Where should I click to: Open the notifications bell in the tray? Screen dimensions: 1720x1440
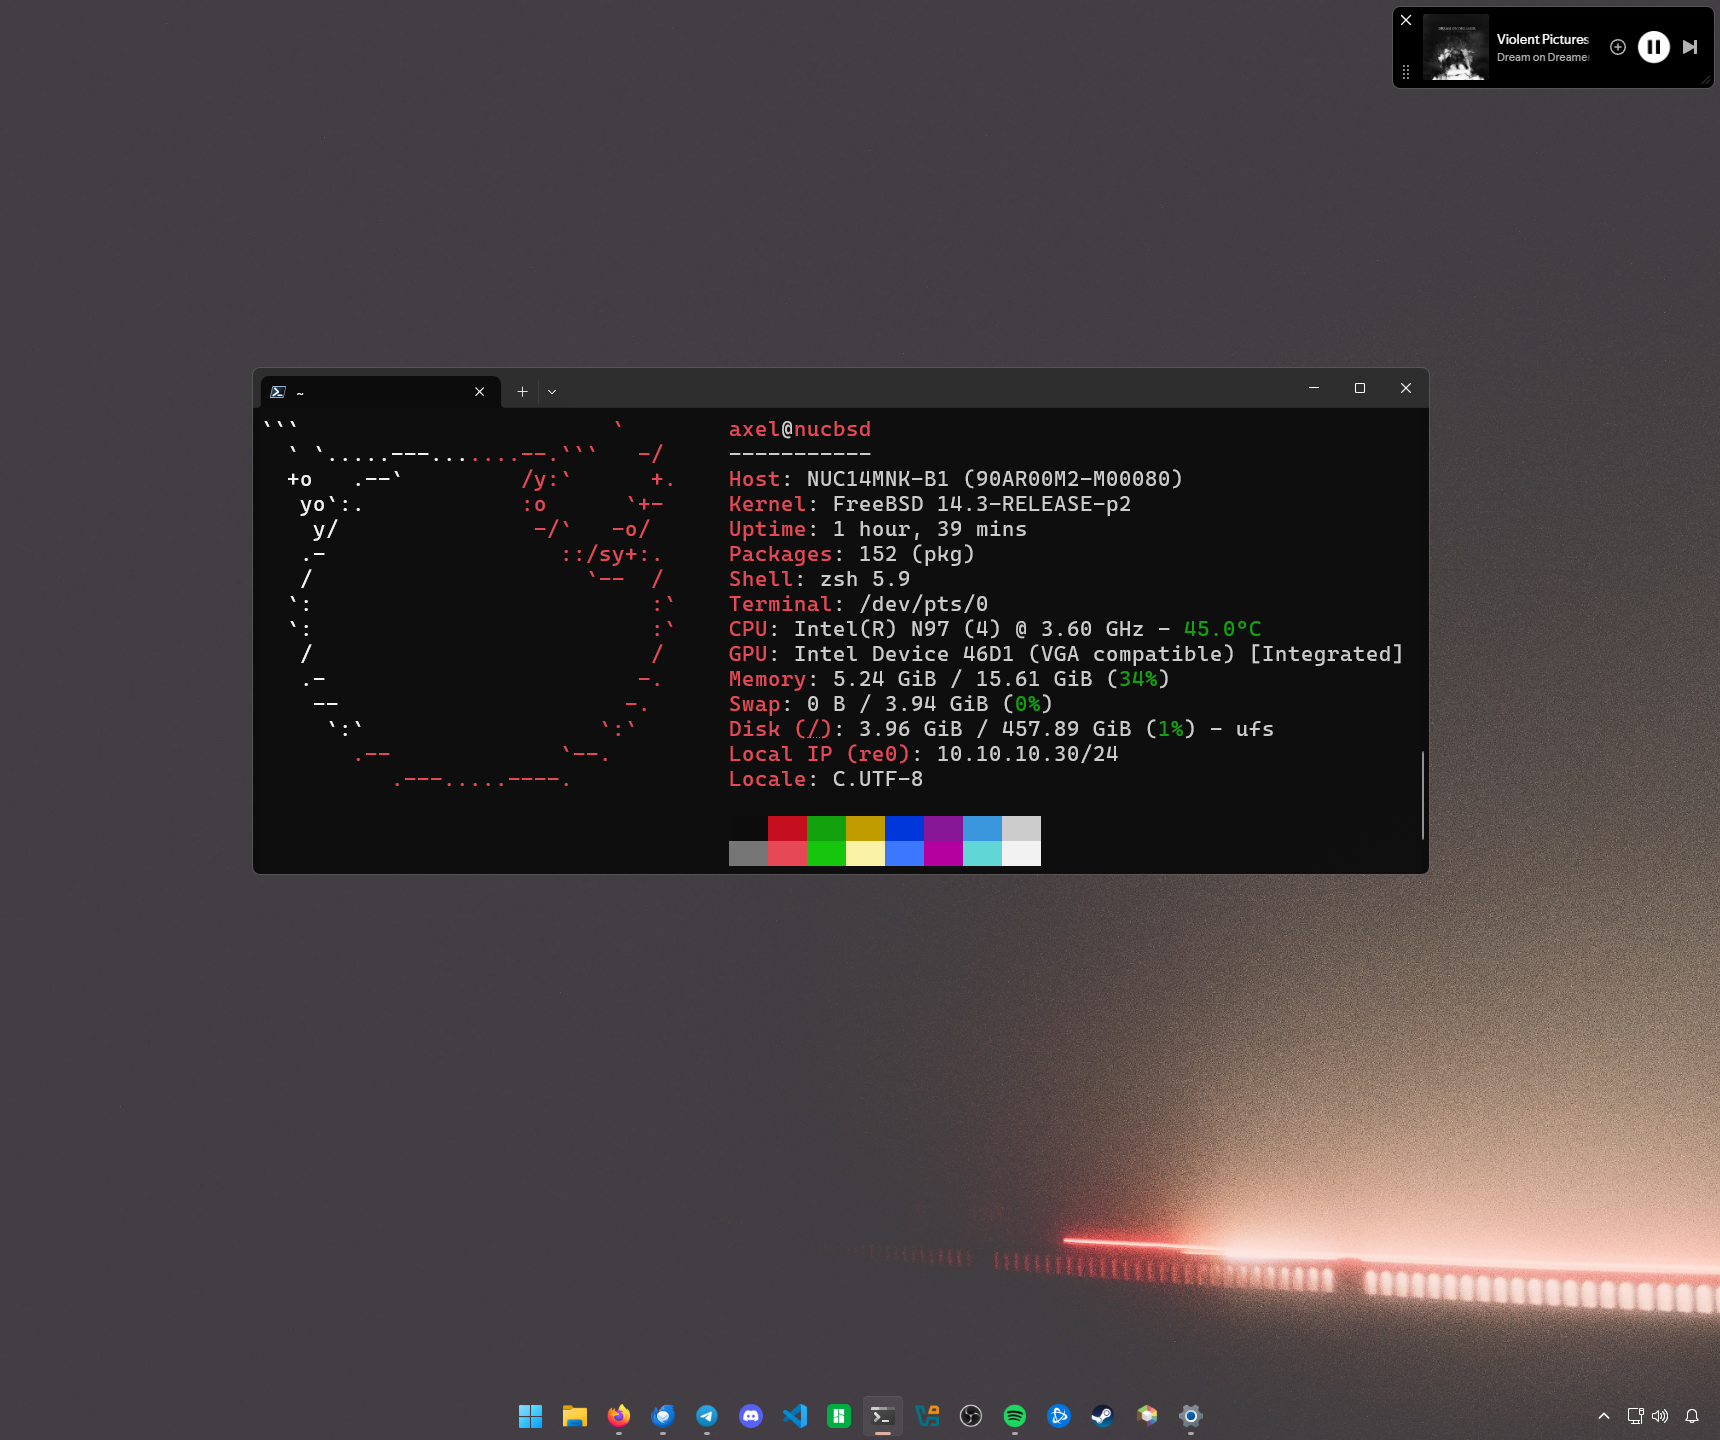pyautogui.click(x=1692, y=1416)
